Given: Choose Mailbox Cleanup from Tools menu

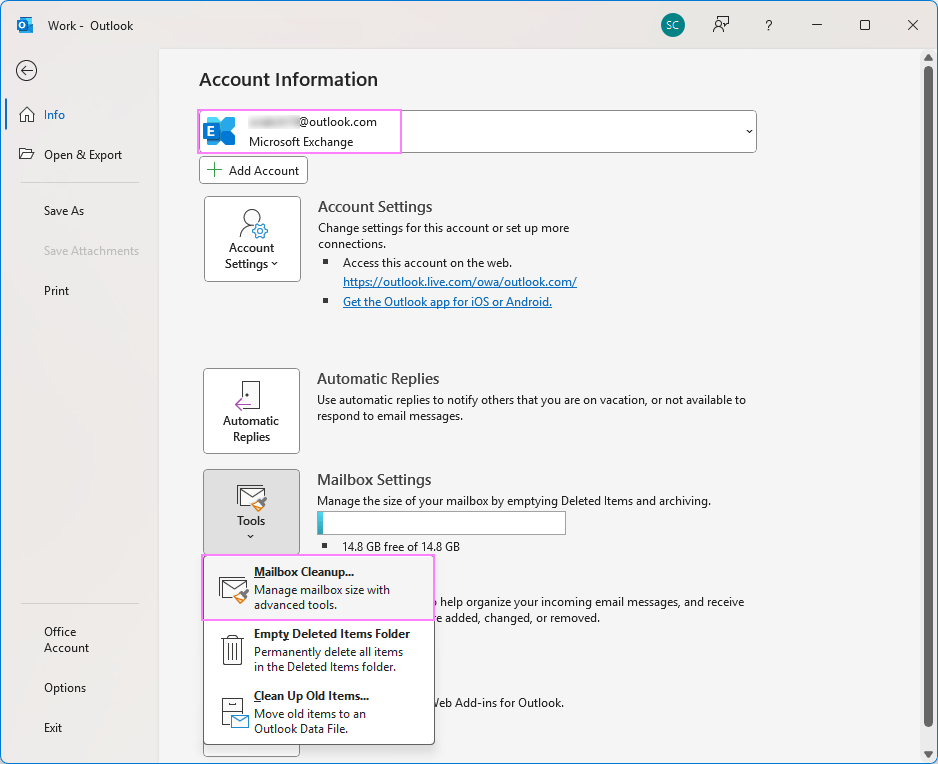Looking at the screenshot, I should click(318, 588).
